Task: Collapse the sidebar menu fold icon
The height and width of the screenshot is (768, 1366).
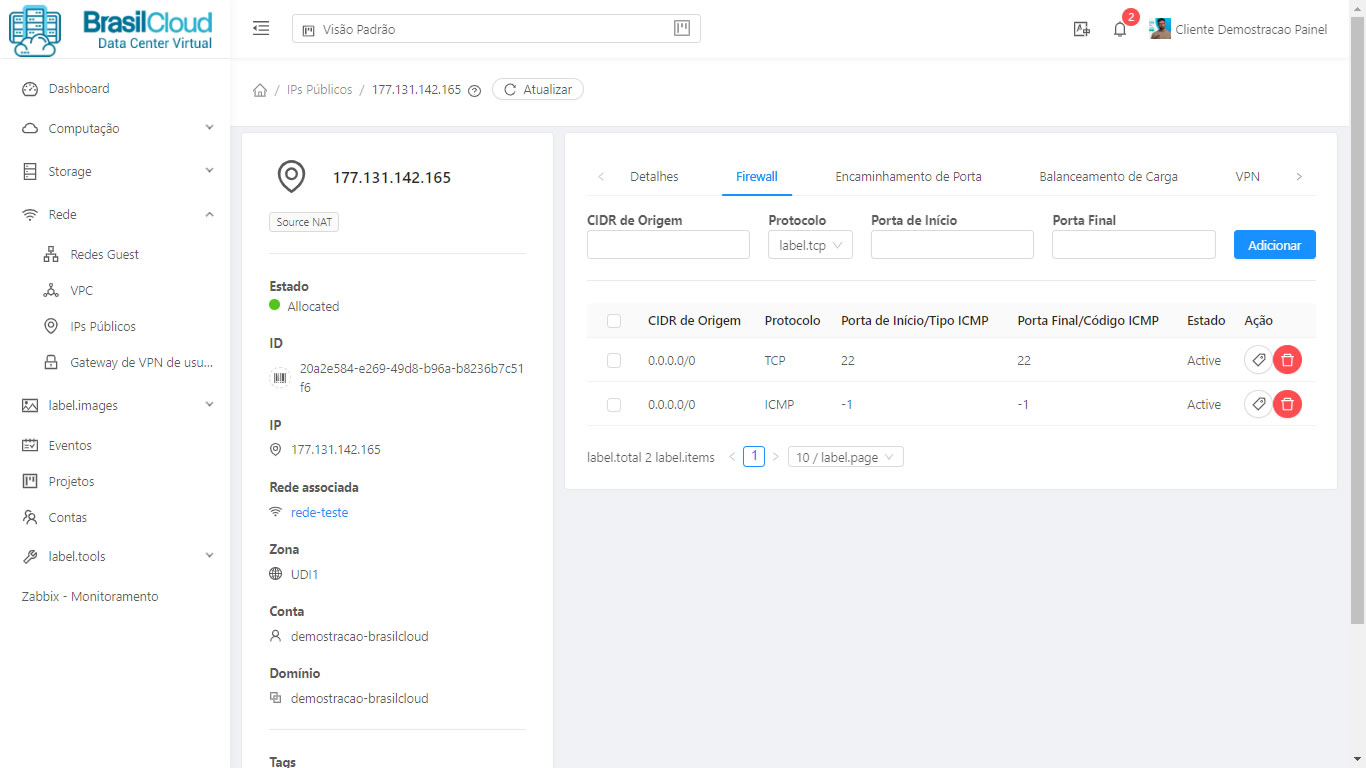Action: tap(261, 28)
